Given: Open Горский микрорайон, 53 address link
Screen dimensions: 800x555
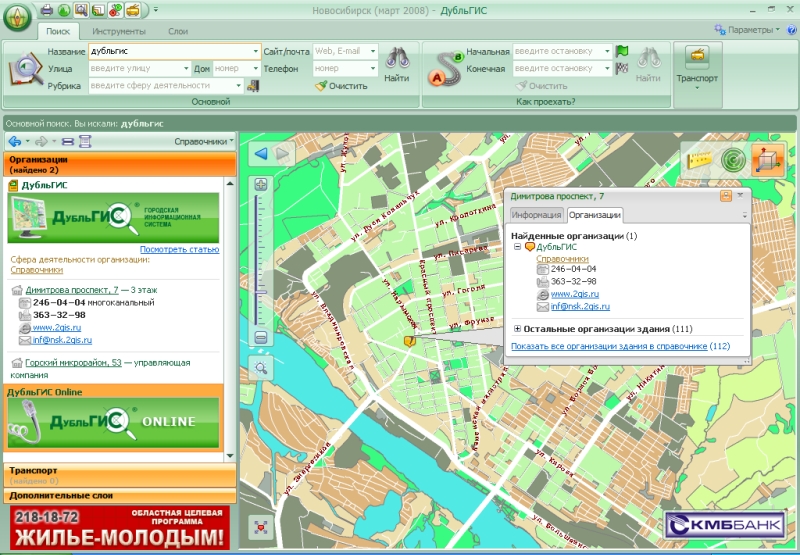Looking at the screenshot, I should pyautogui.click(x=73, y=363).
